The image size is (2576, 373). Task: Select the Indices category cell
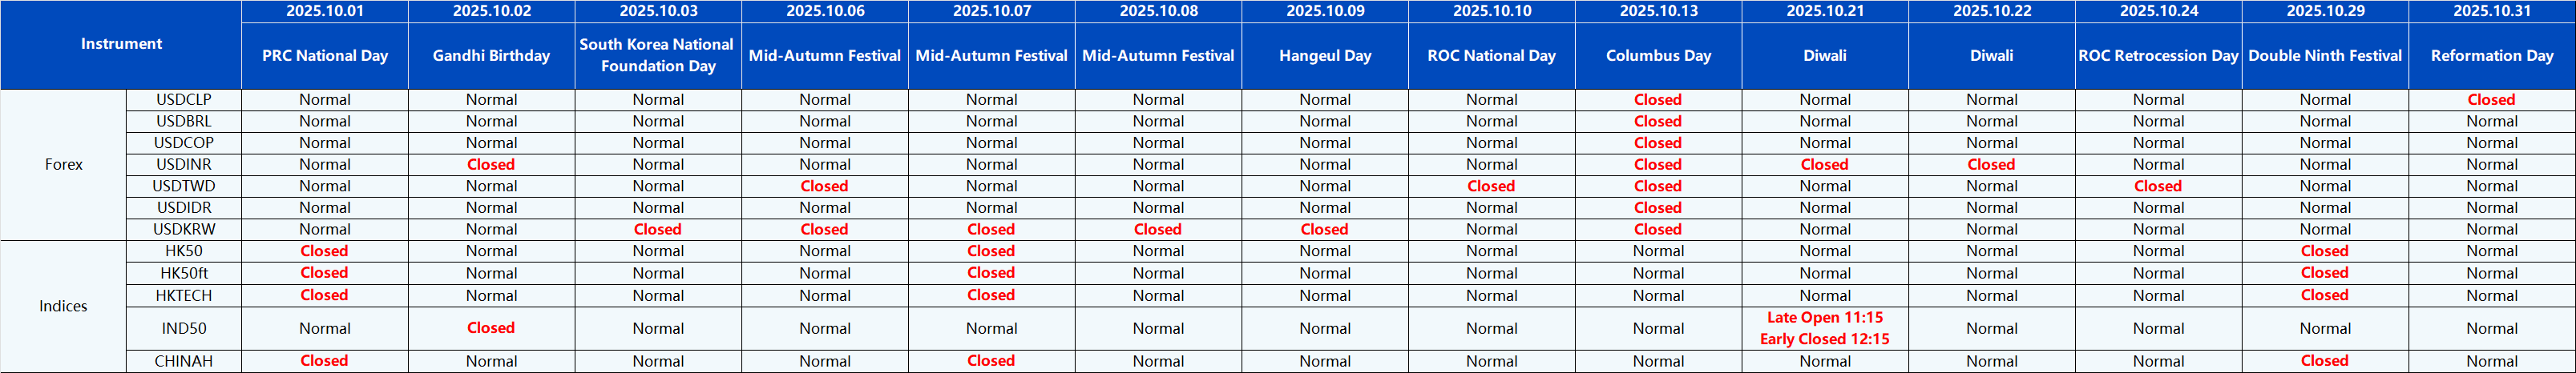click(63, 306)
